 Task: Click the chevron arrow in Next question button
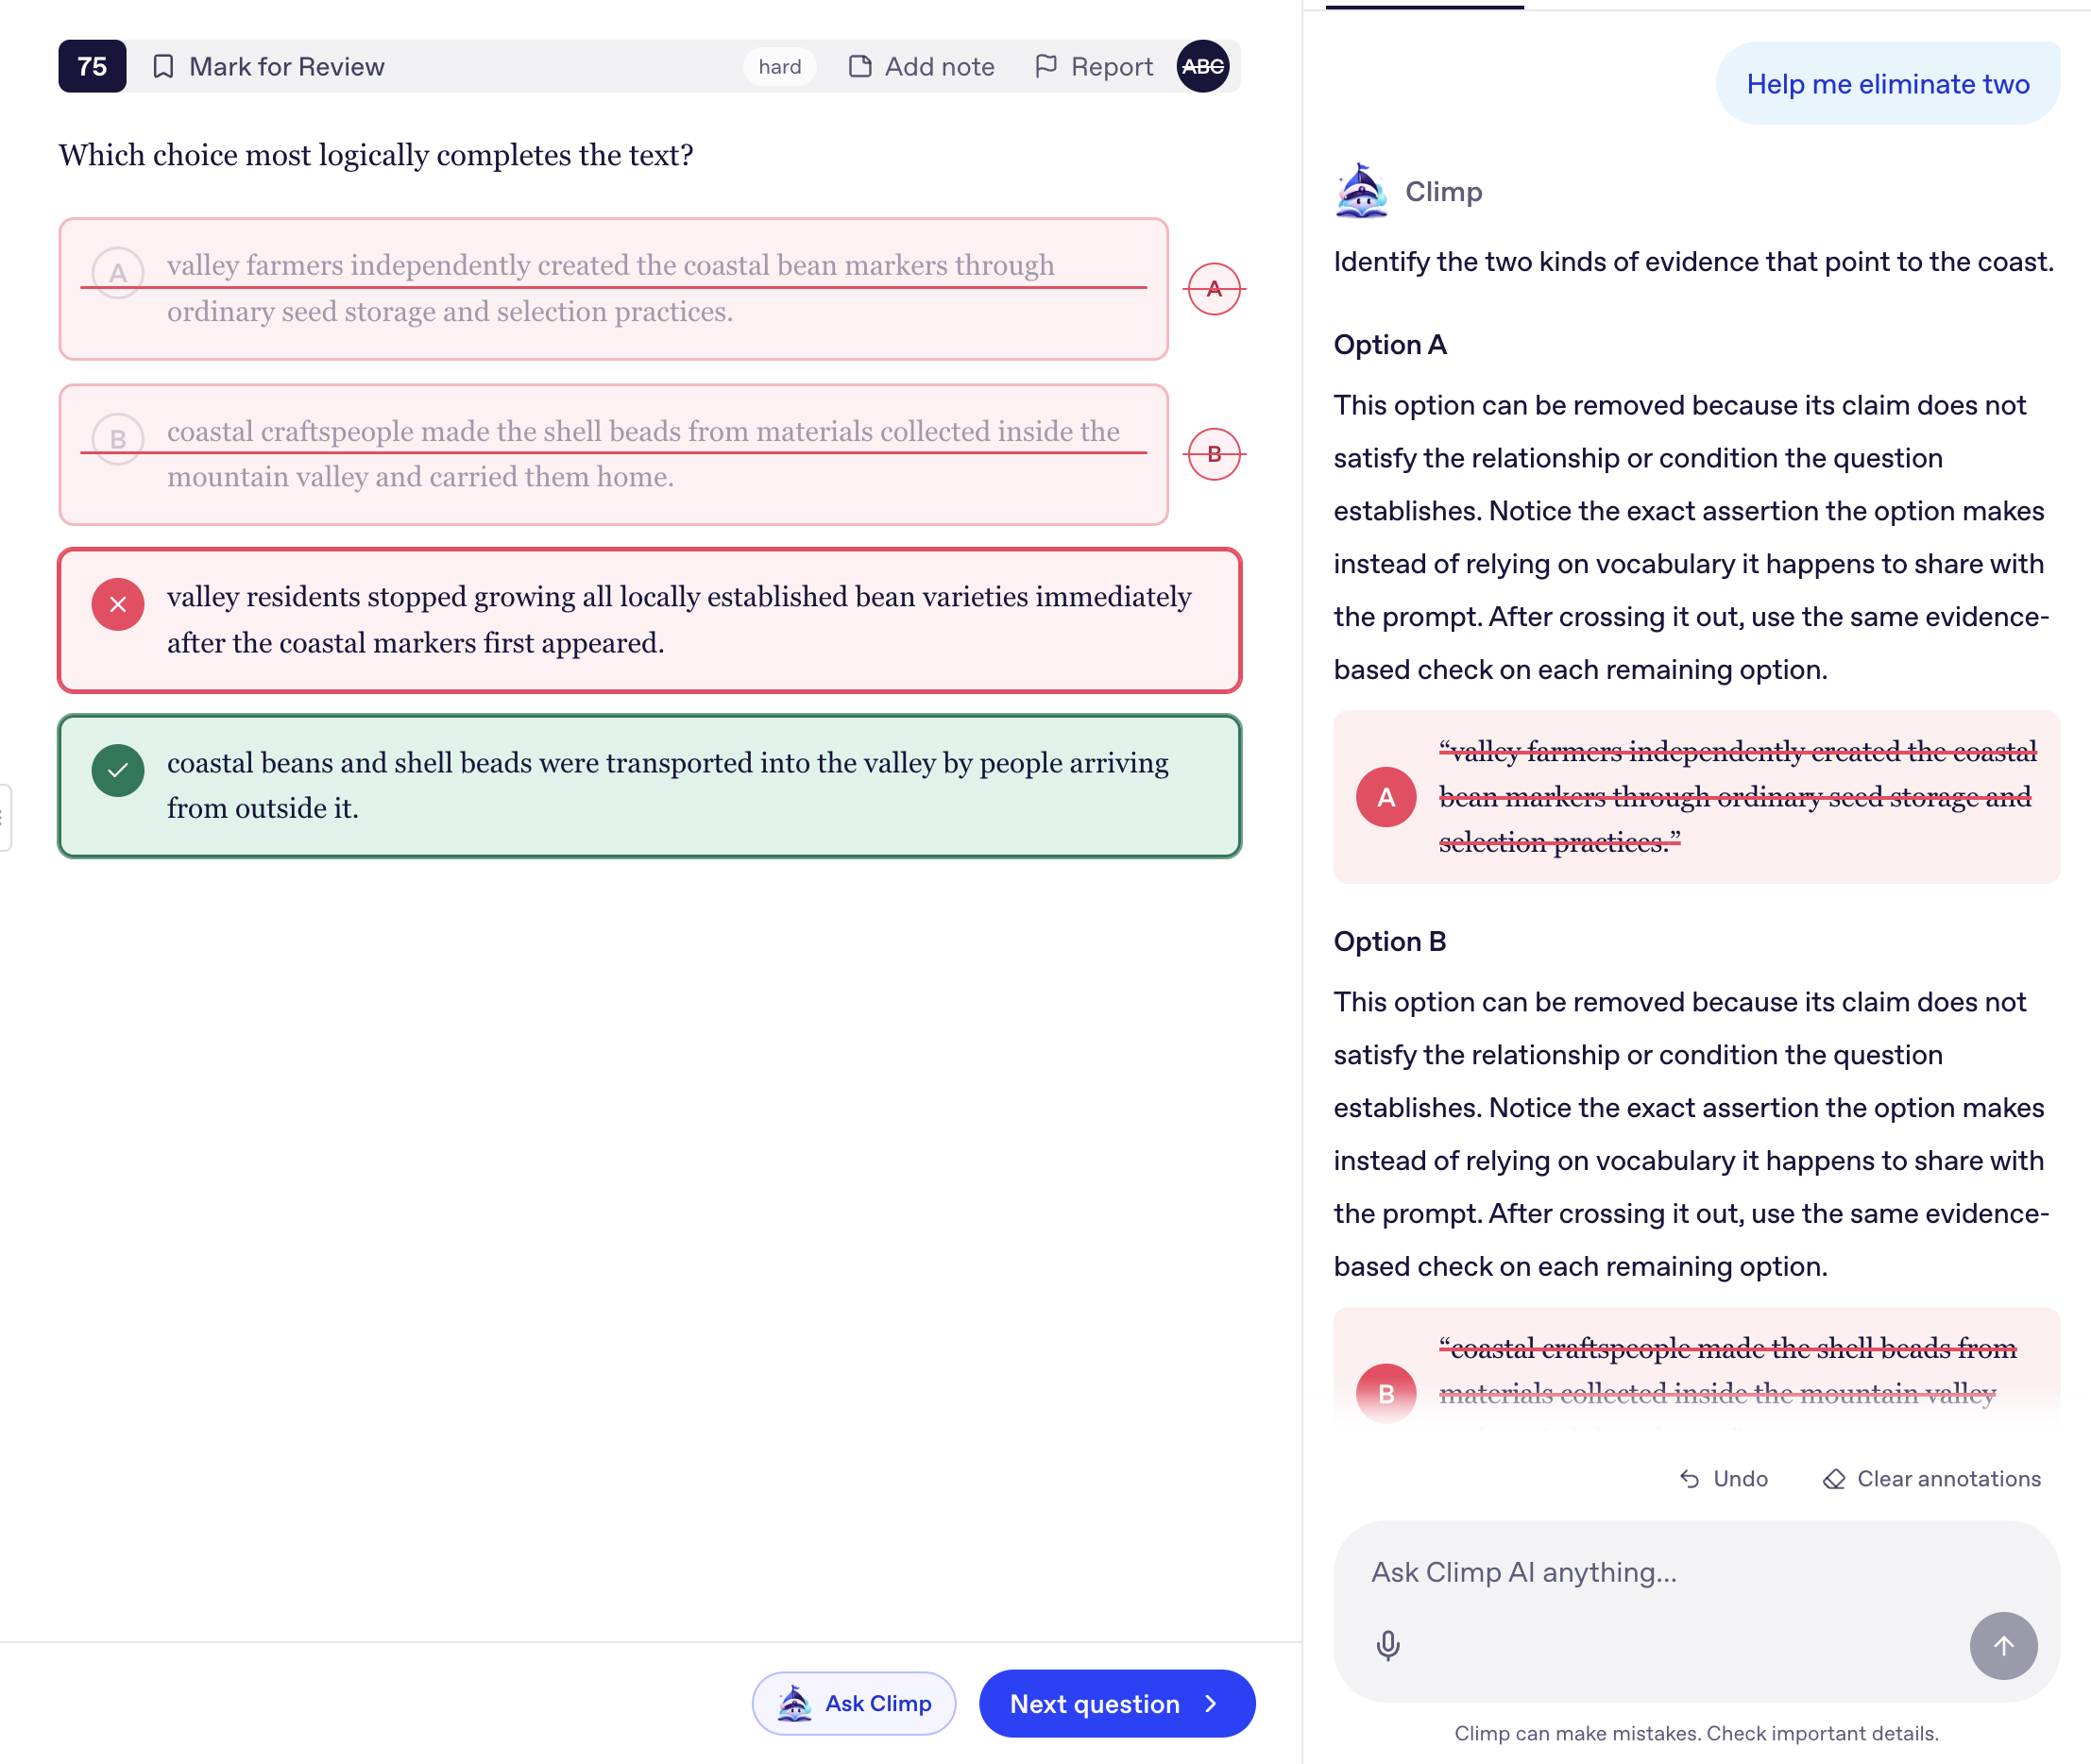(x=1211, y=1703)
